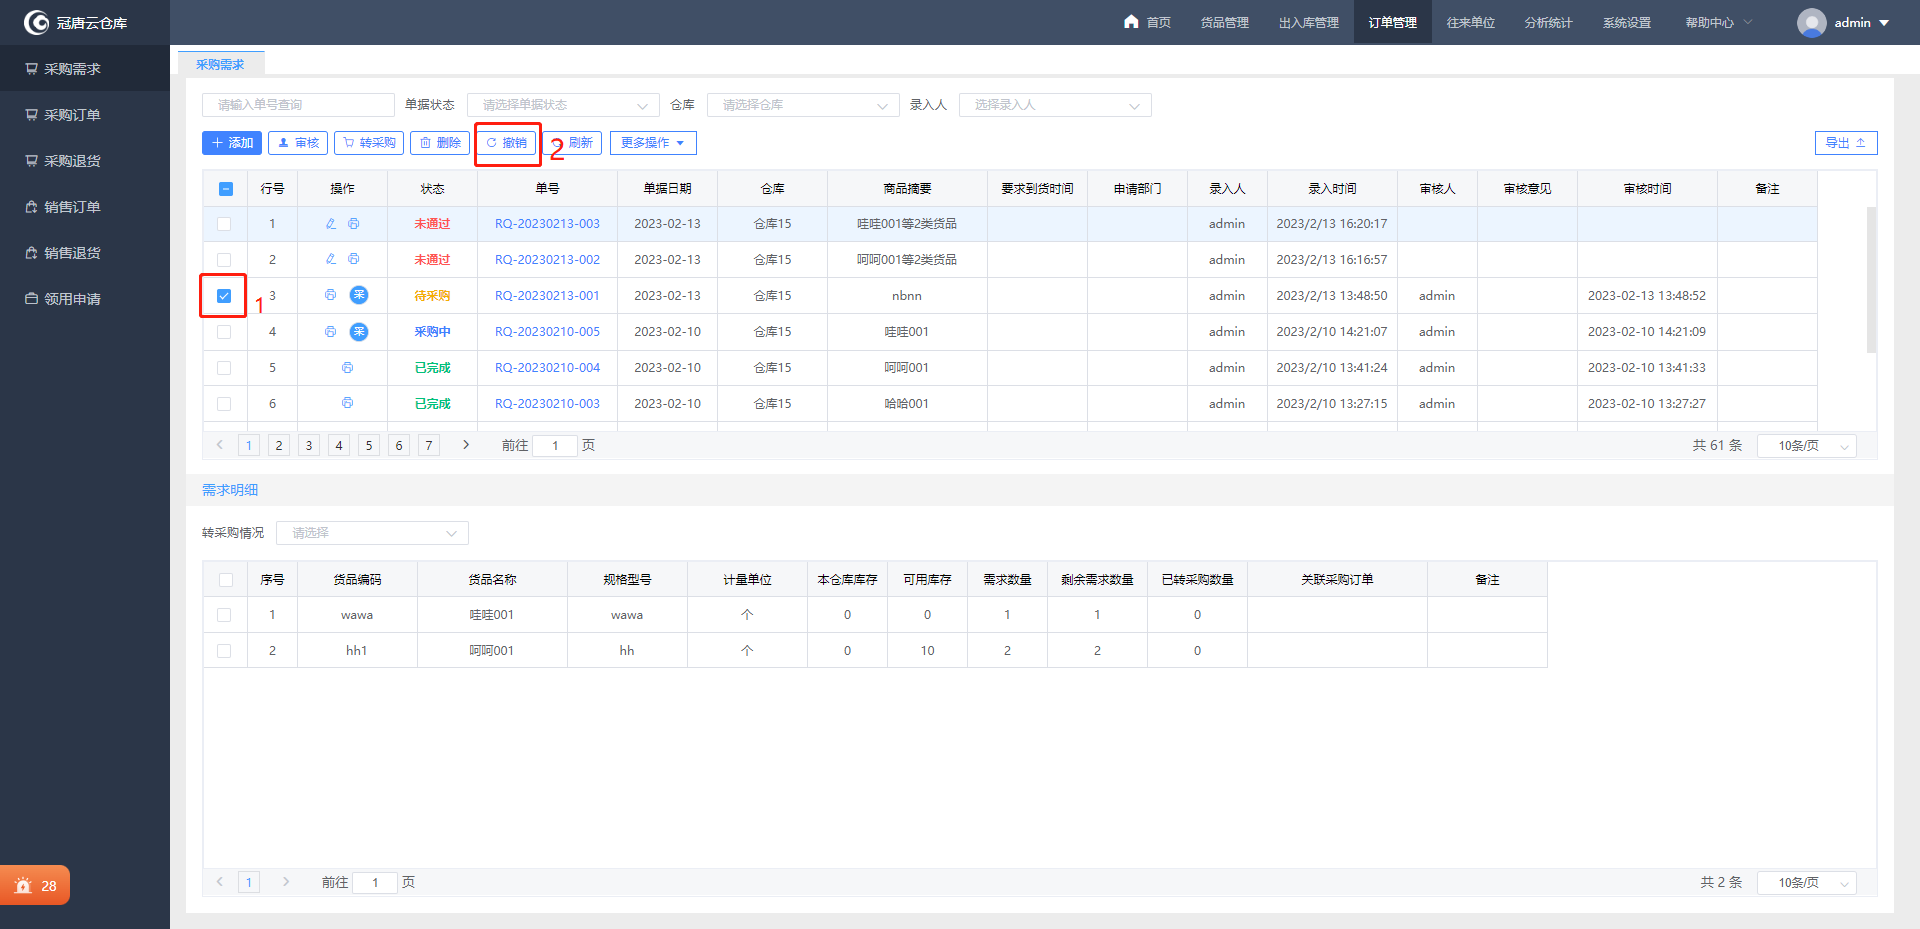
Task: Check the checkbox for row RQ-20230210-005
Action: pos(224,332)
